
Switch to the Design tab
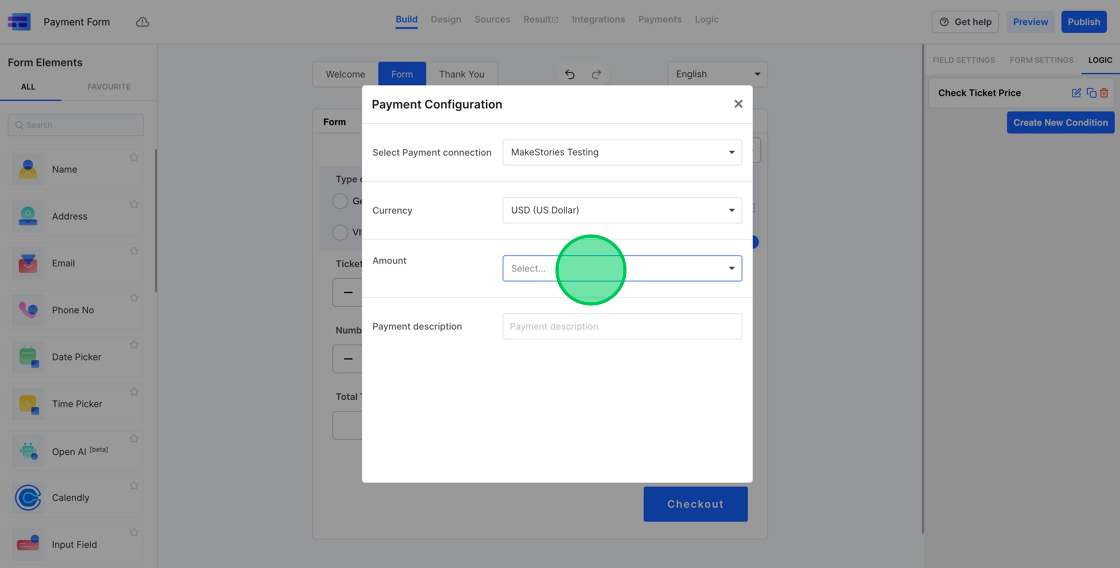coord(446,20)
